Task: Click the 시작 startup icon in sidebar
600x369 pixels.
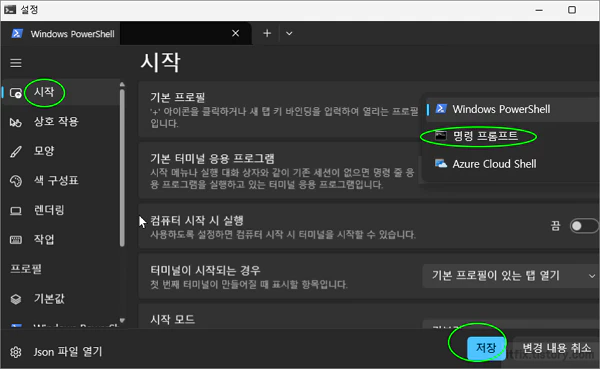Action: [x=16, y=93]
